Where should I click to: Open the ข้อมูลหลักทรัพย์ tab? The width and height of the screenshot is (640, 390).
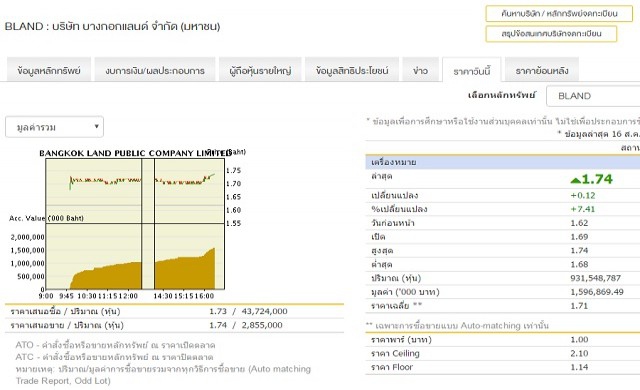49,70
